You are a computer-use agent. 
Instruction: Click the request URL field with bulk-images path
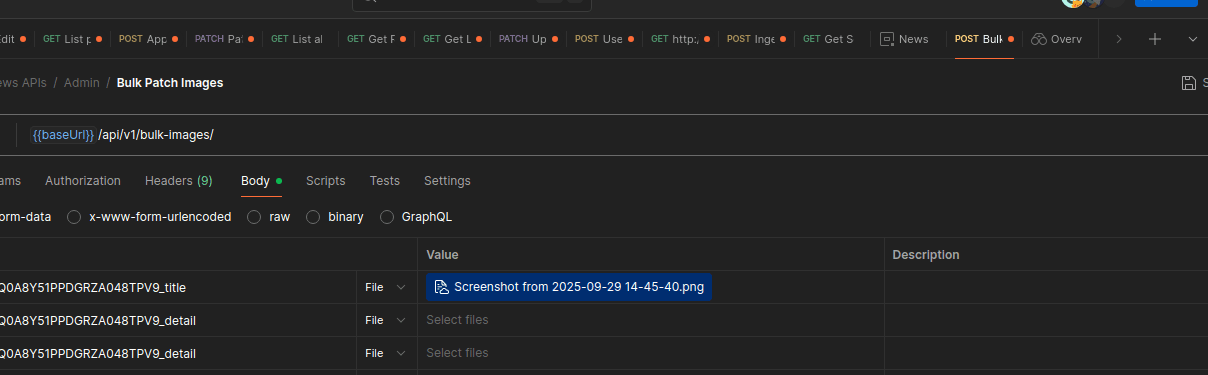tap(600, 135)
